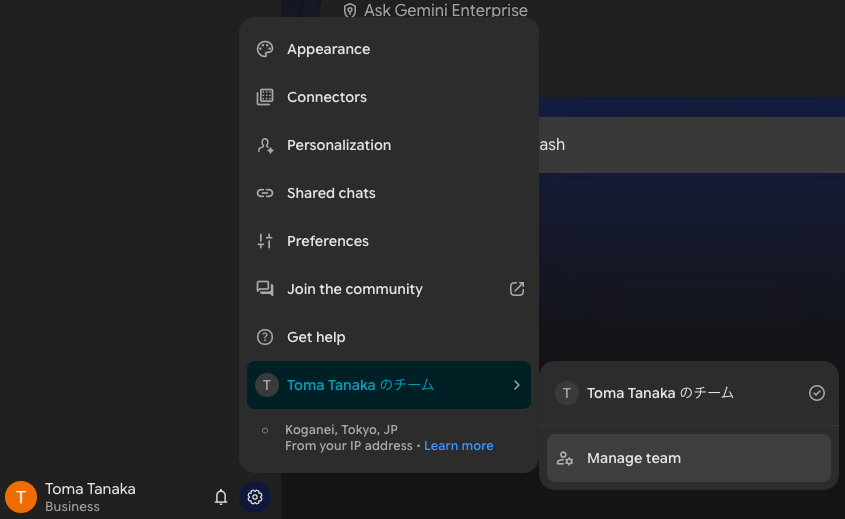
Task: Click the Get help question mark icon
Action: point(265,337)
